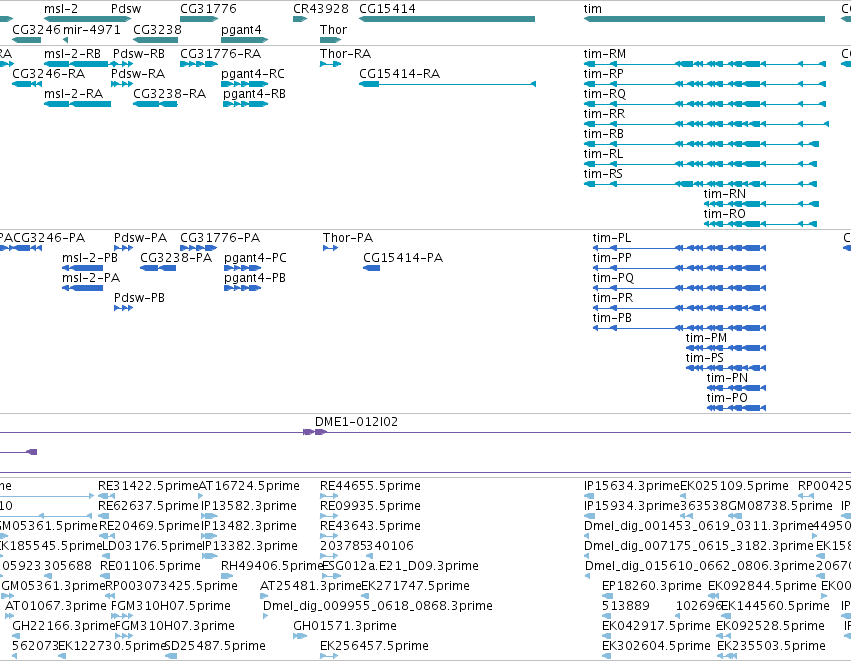Viewport: 851px width, 661px height.
Task: Click the long tim gene bar glyph
Action: pos(704,19)
